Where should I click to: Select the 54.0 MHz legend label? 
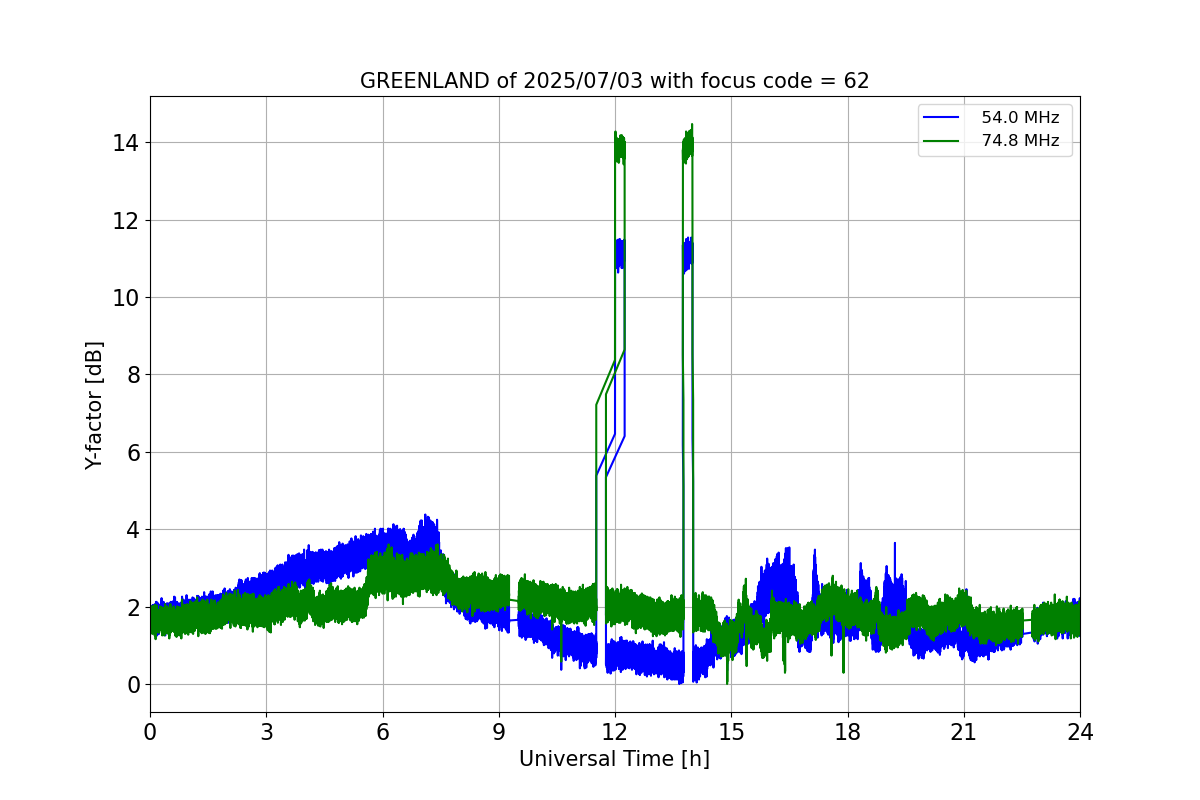pos(1020,117)
